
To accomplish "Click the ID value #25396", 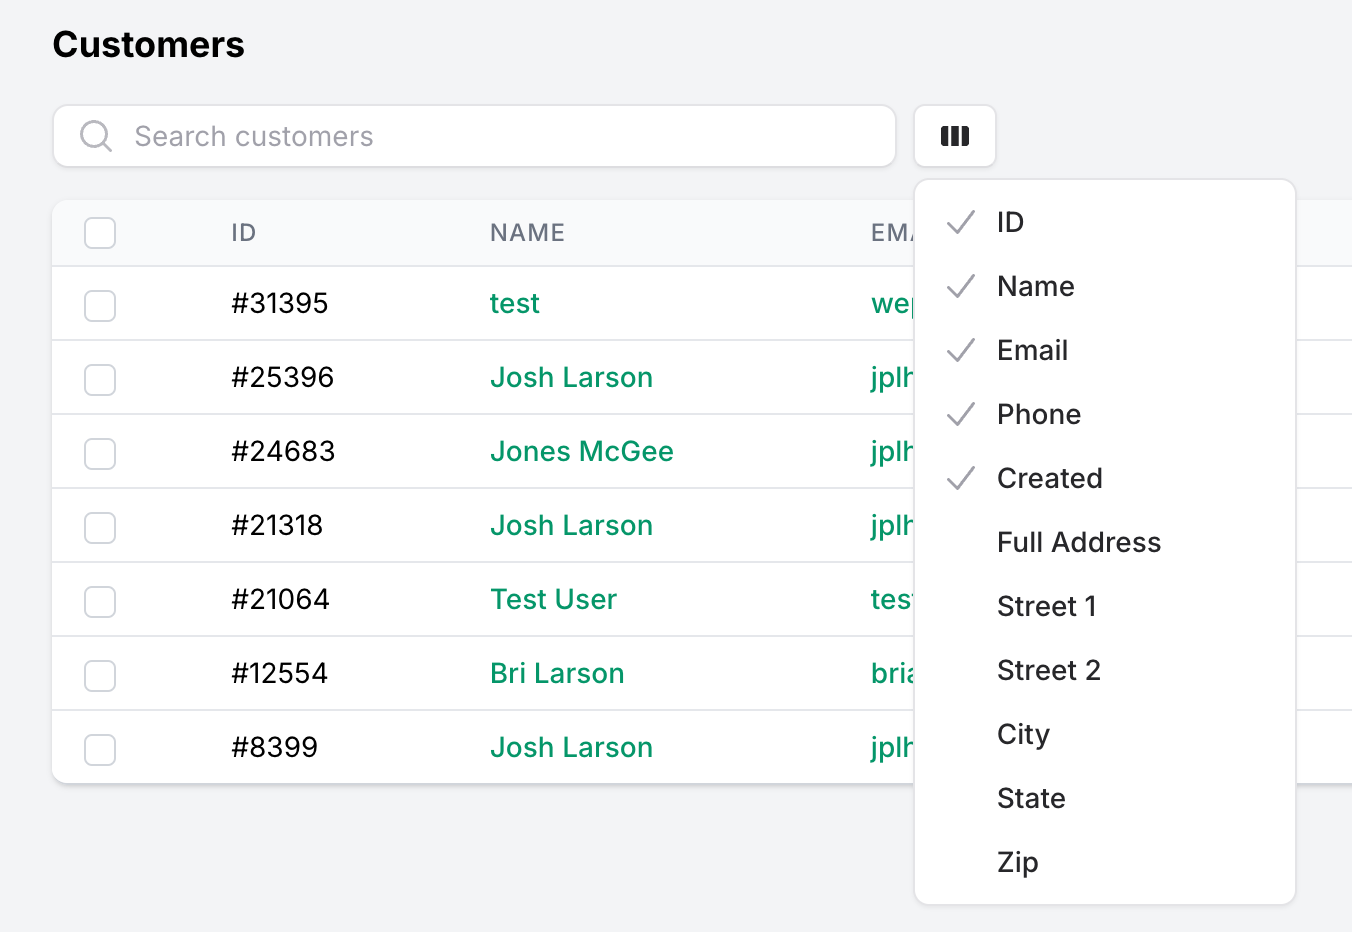I will [x=282, y=377].
